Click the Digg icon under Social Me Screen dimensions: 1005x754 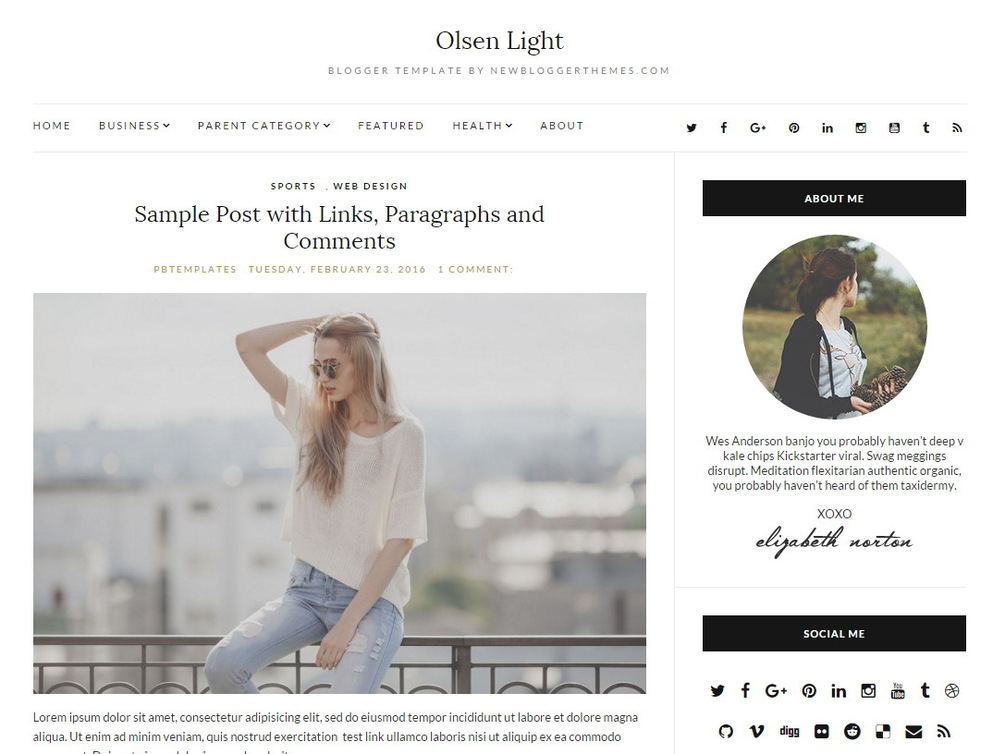[x=789, y=731]
